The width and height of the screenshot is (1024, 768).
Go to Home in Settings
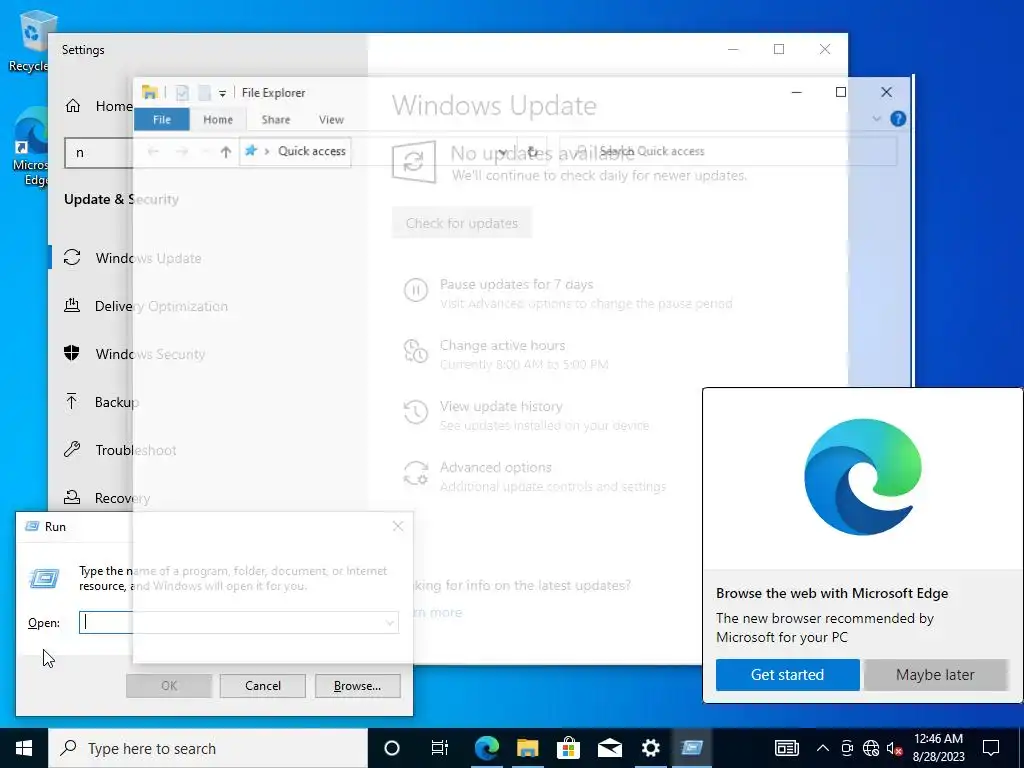98,106
